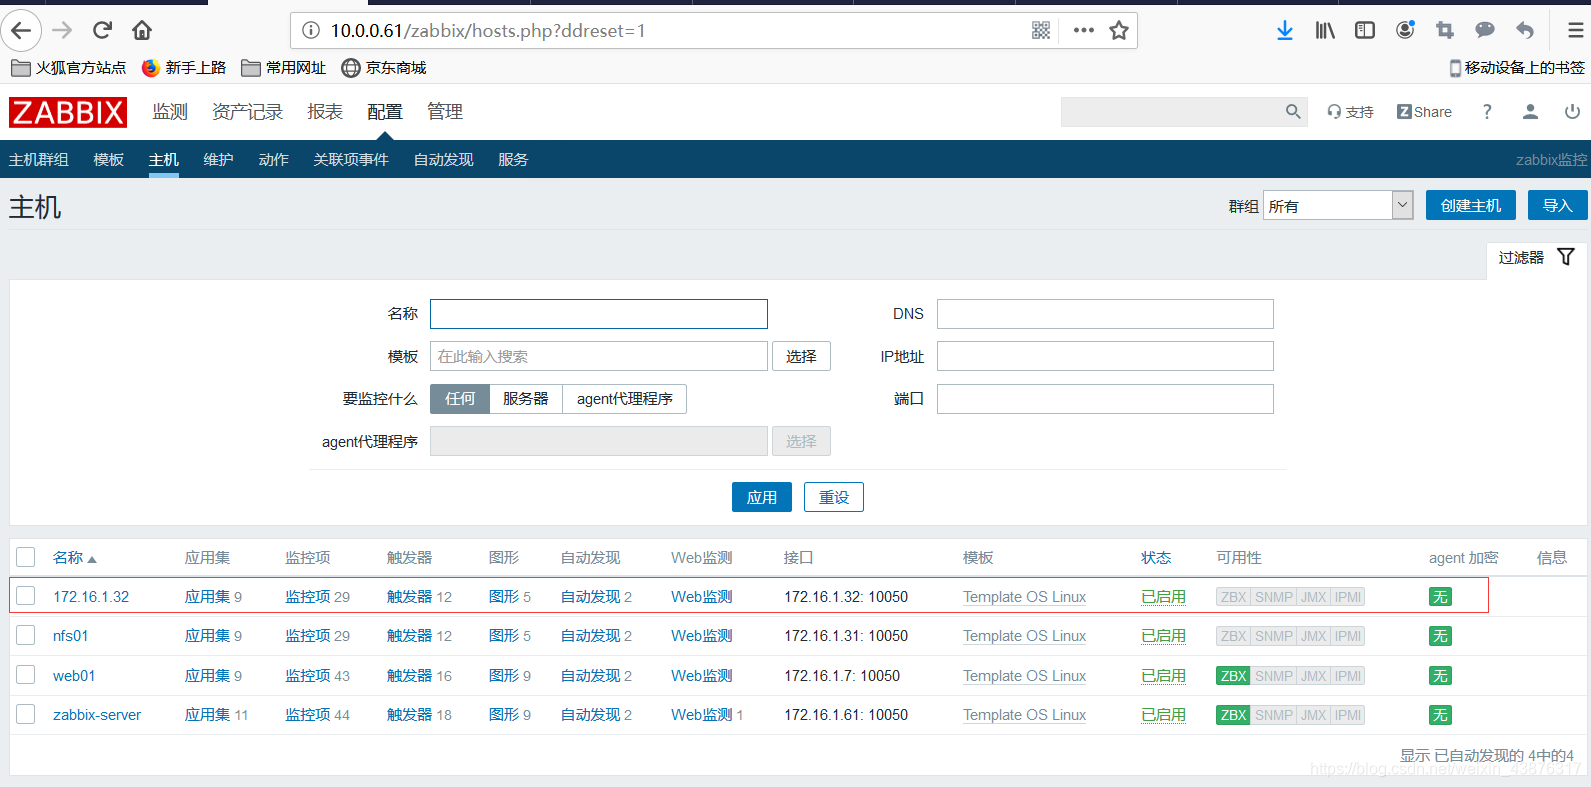Toggle the filter funnel icon
The image size is (1591, 787).
[x=1566, y=257]
